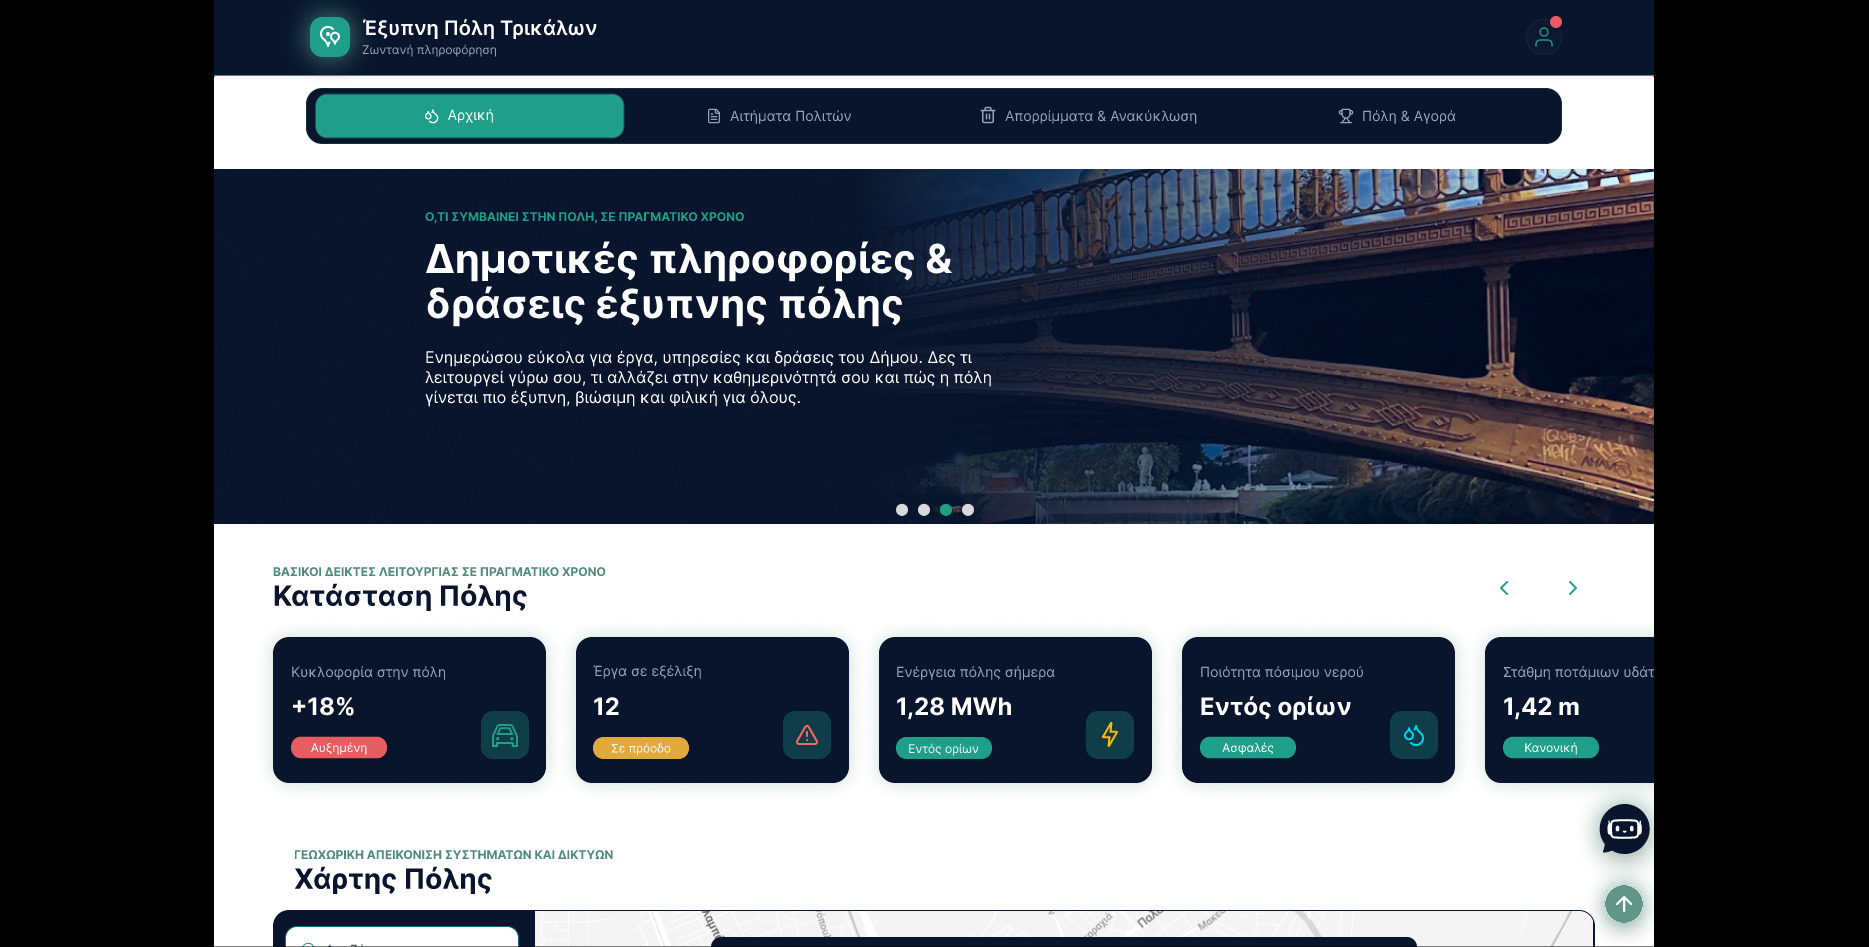The image size is (1869, 947).
Task: Open the user profile icon
Action: 1543,37
